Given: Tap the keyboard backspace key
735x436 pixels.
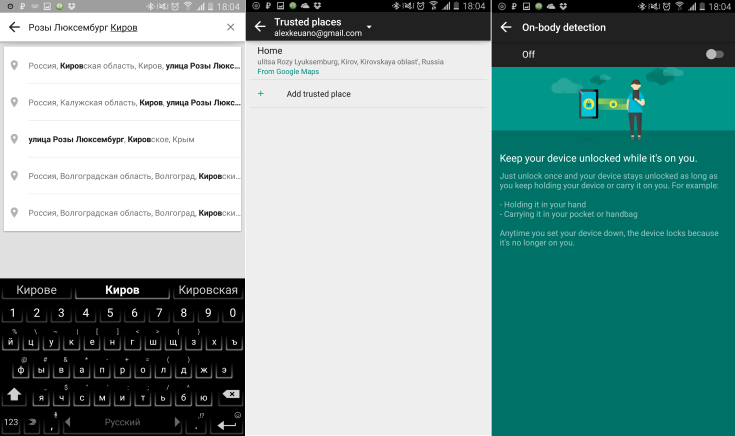Looking at the screenshot, I should 231,395.
